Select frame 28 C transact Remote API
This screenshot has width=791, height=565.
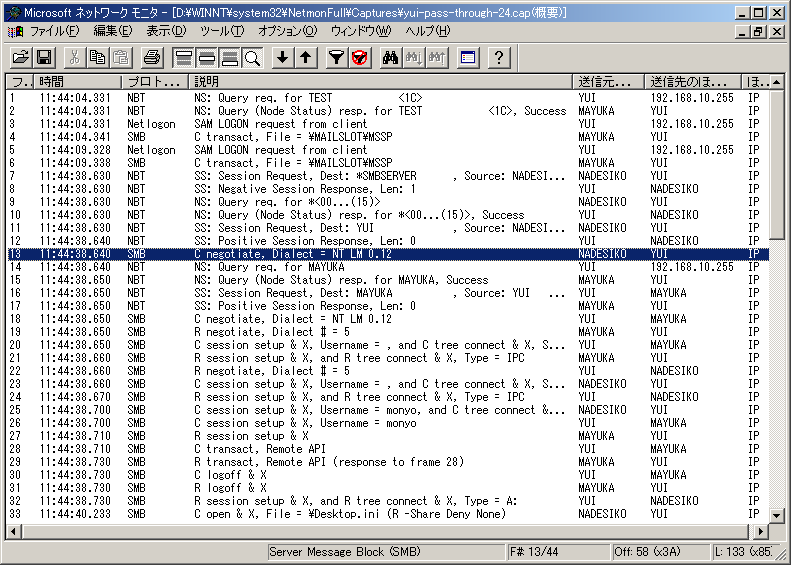point(387,449)
